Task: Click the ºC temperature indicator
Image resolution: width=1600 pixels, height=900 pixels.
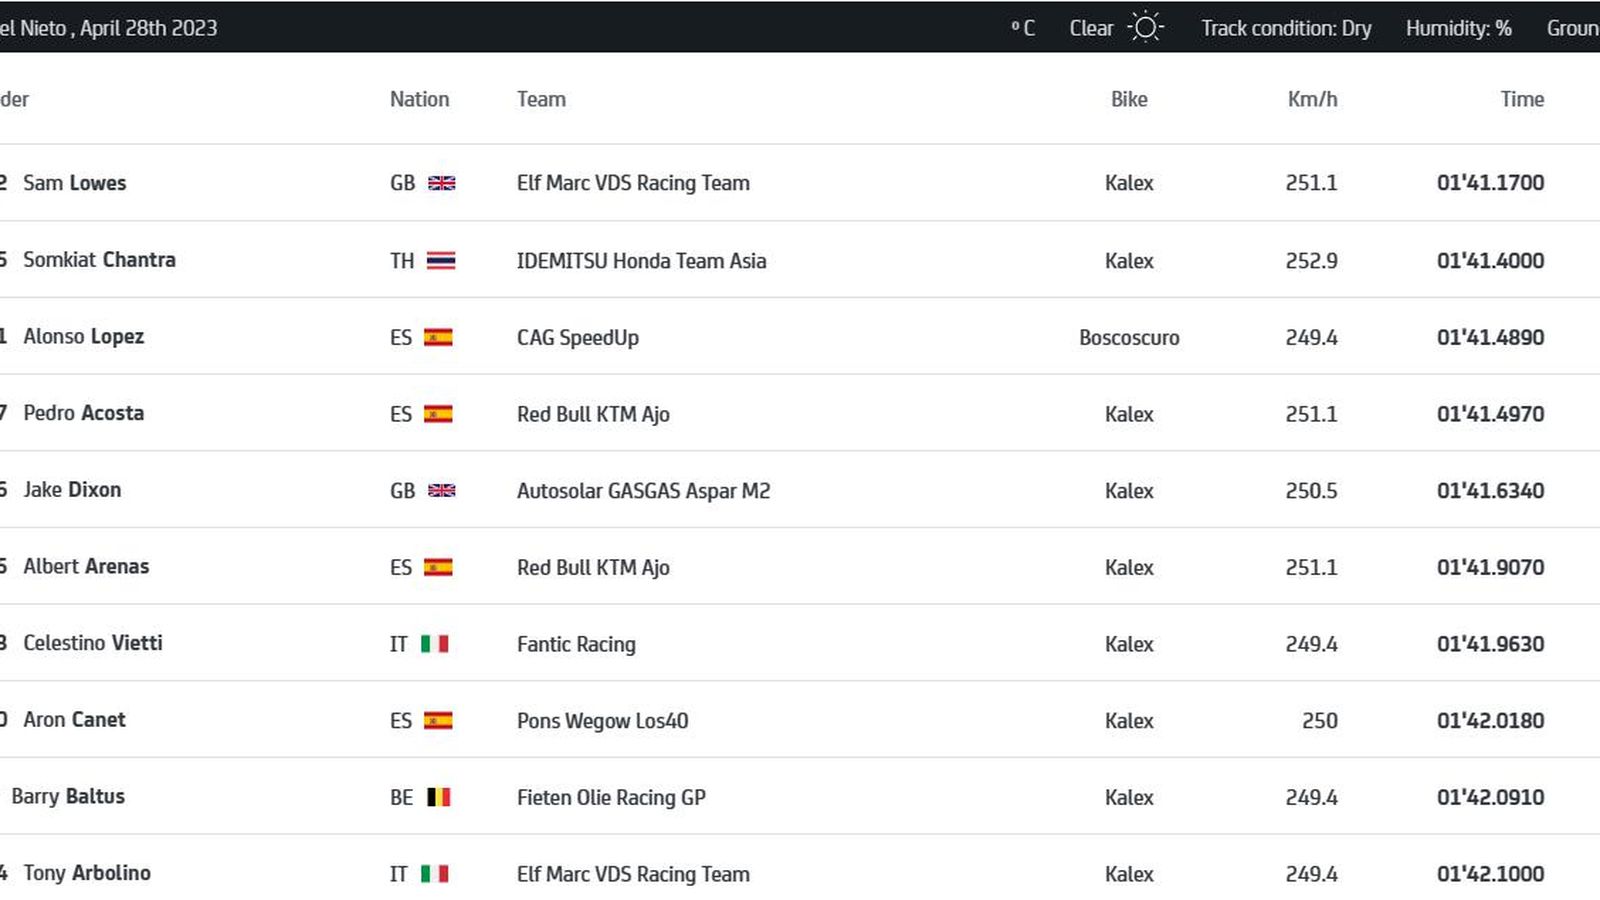Action: (1022, 28)
